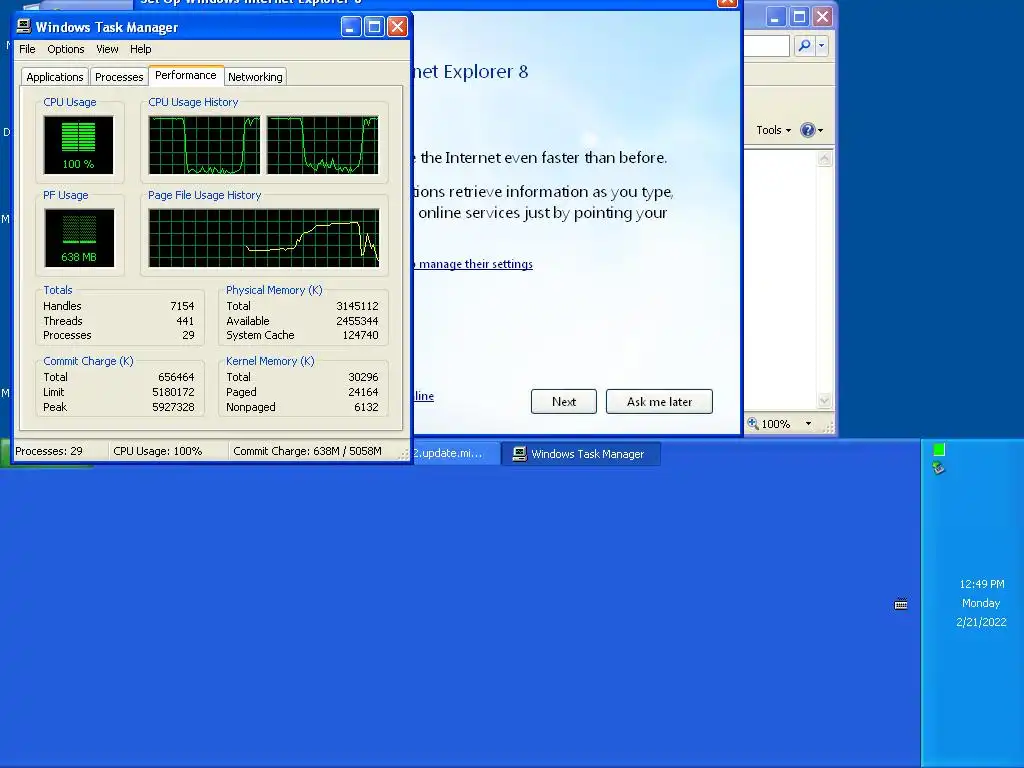Click the CPU Usage 100 % gauge
The height and width of the screenshot is (768, 1024).
[78, 145]
